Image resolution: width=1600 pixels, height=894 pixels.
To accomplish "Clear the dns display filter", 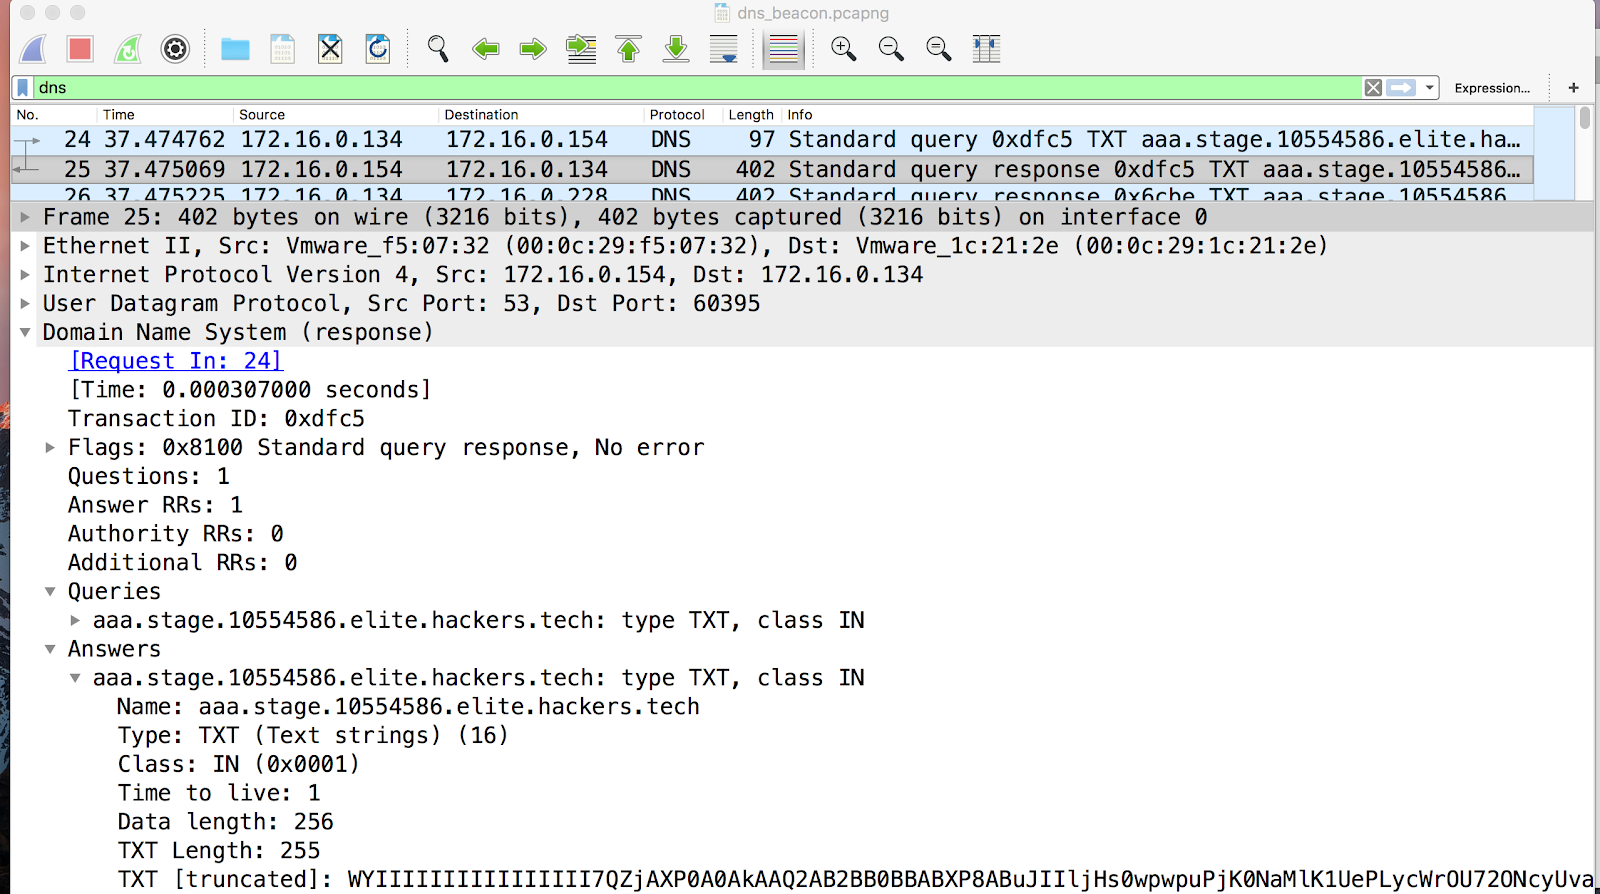I will [1374, 88].
